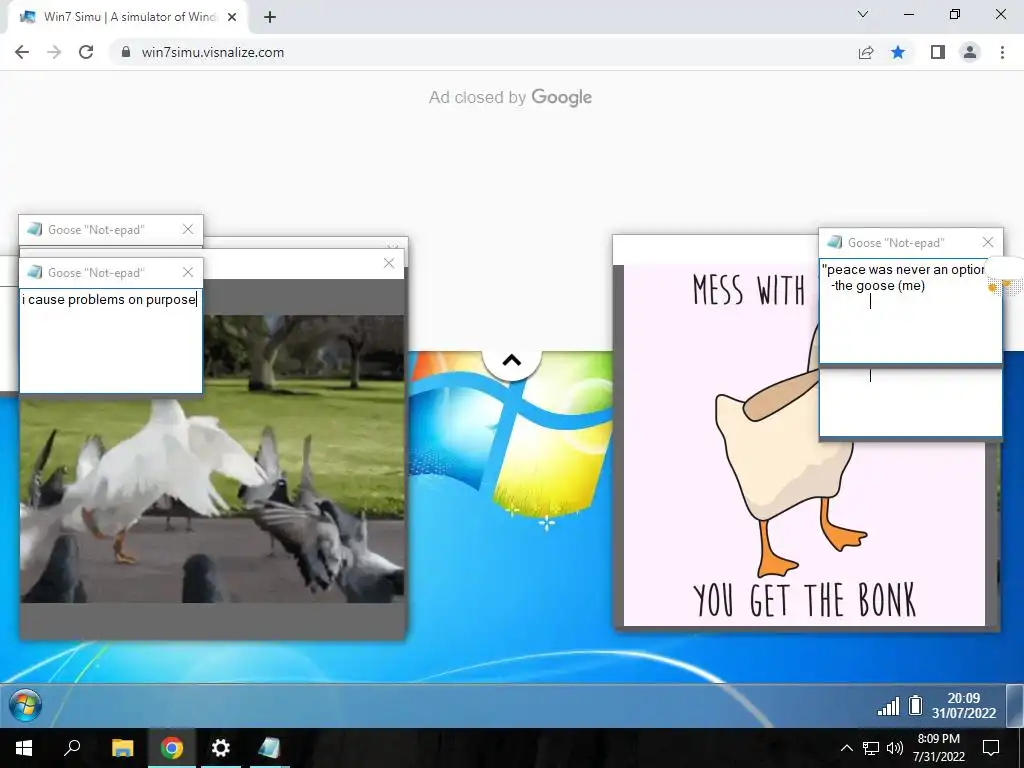Click the address bar URL win7simu.visnalize.com
The width and height of the screenshot is (1024, 768).
tap(213, 52)
